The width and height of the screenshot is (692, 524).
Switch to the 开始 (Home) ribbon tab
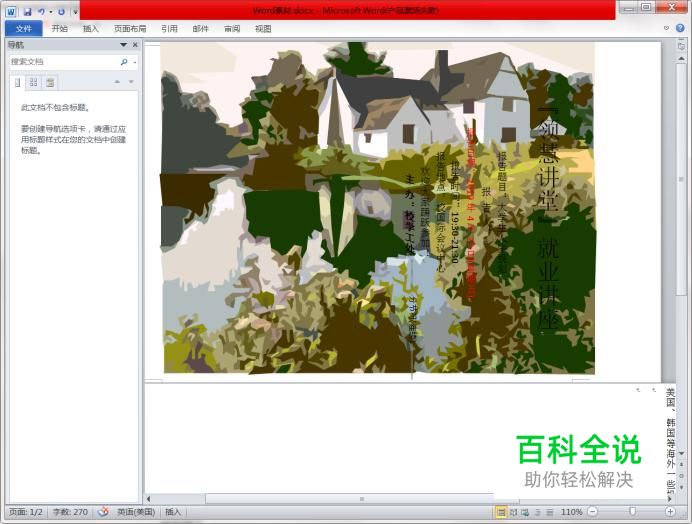60,29
